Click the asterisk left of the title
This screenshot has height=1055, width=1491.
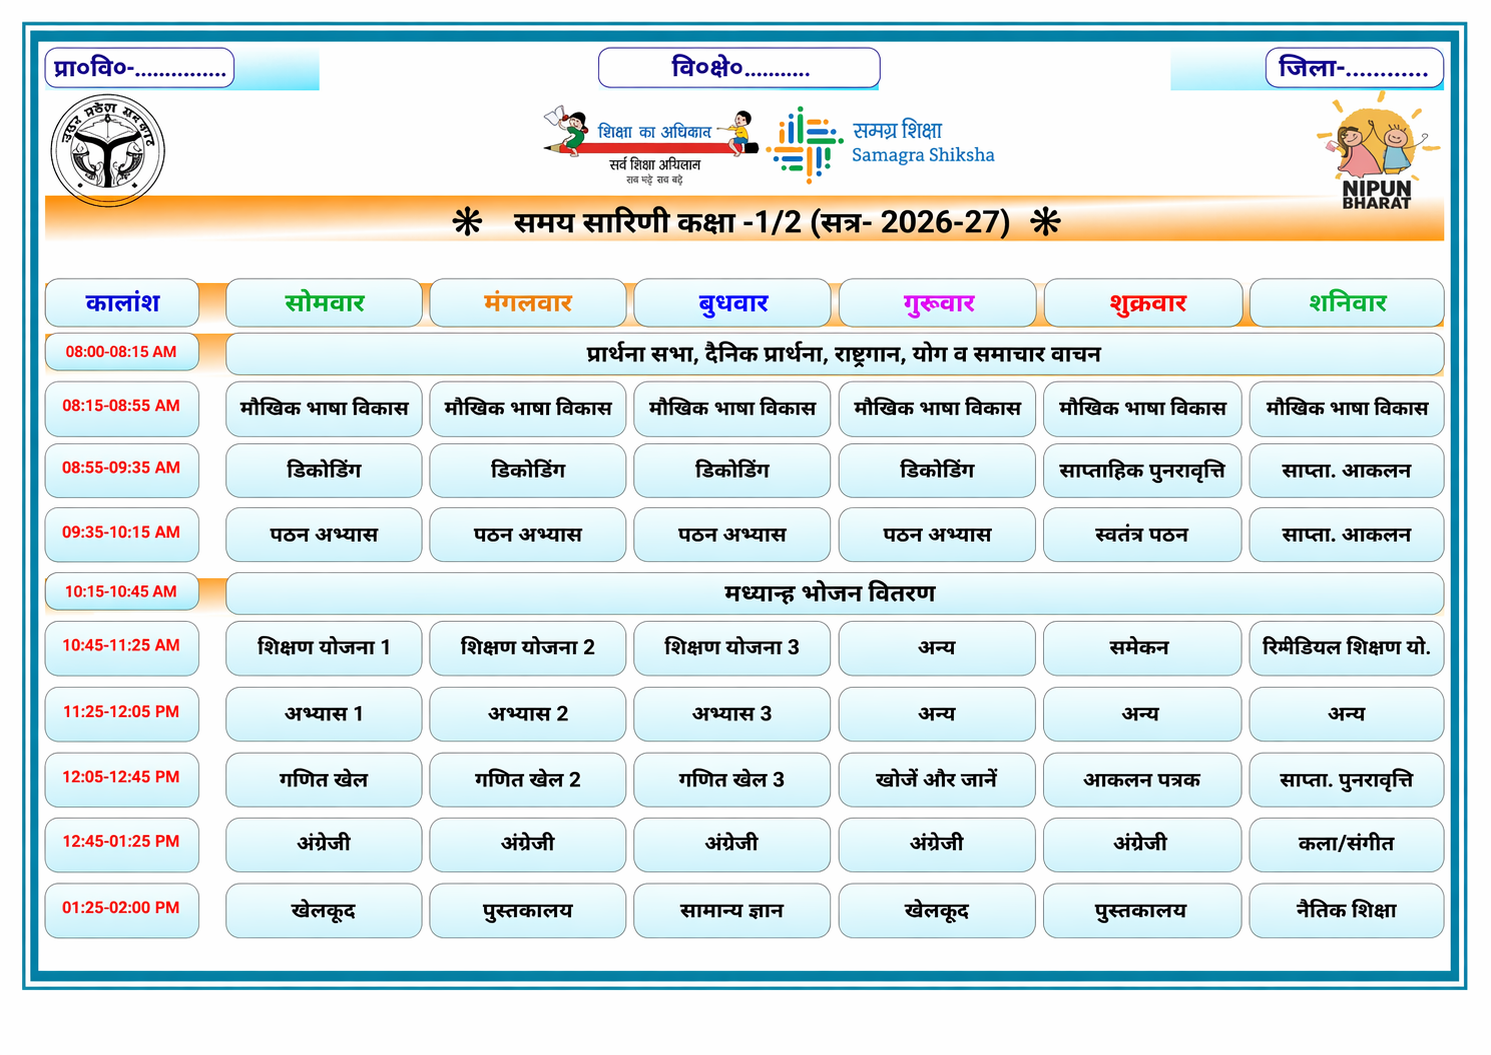click(467, 221)
